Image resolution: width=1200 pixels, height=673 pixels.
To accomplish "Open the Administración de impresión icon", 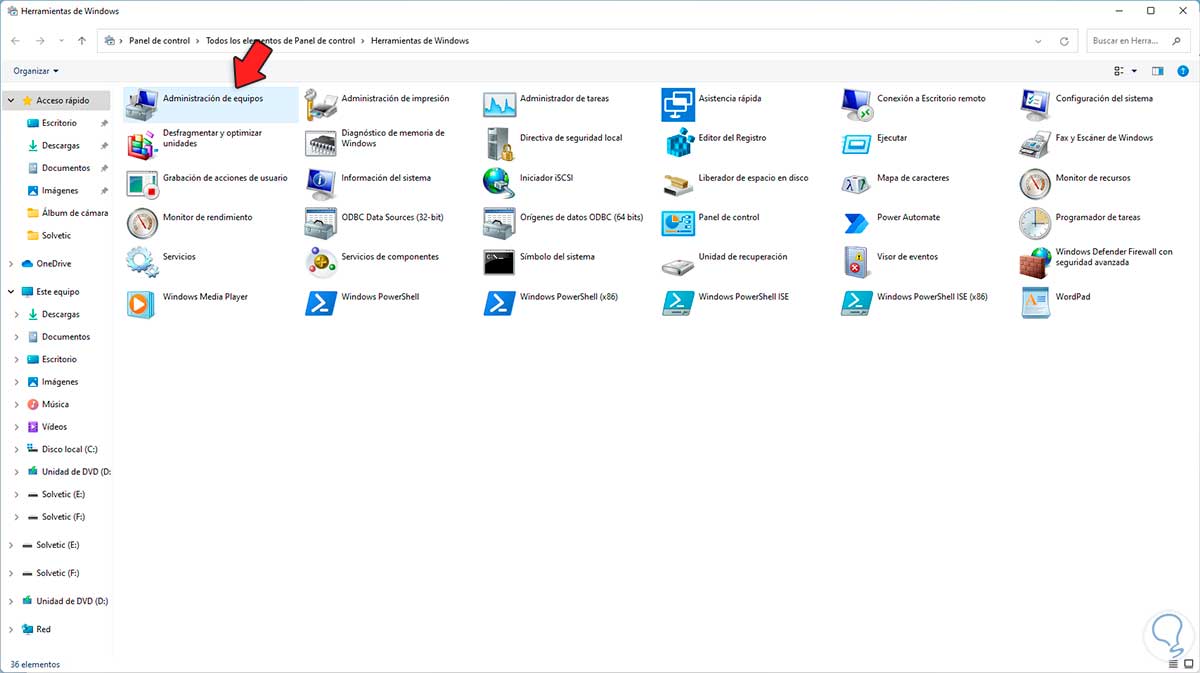I will [x=321, y=103].
